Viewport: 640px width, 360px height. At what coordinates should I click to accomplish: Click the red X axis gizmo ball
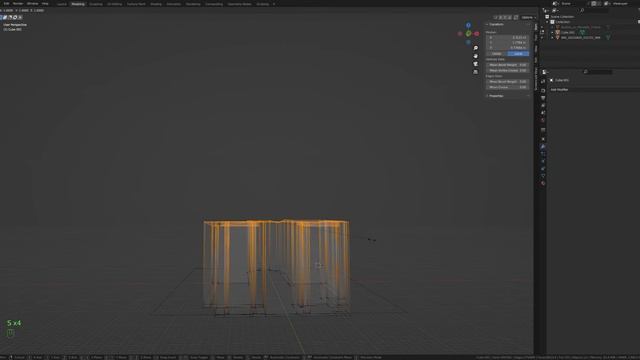[476, 34]
